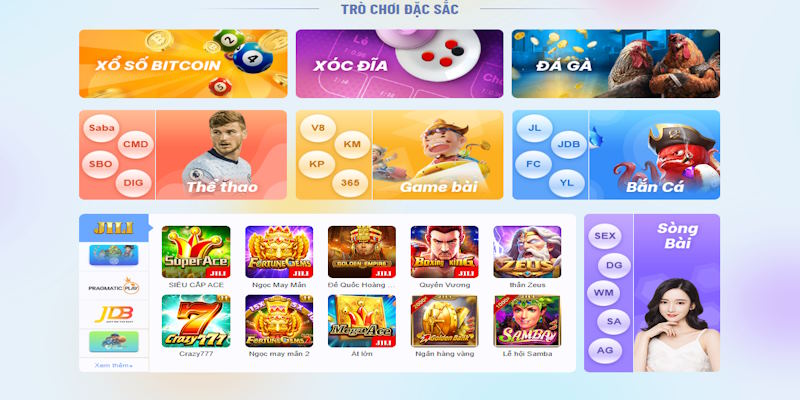Open the Xổ Số Bitcoin banner

coord(183,64)
